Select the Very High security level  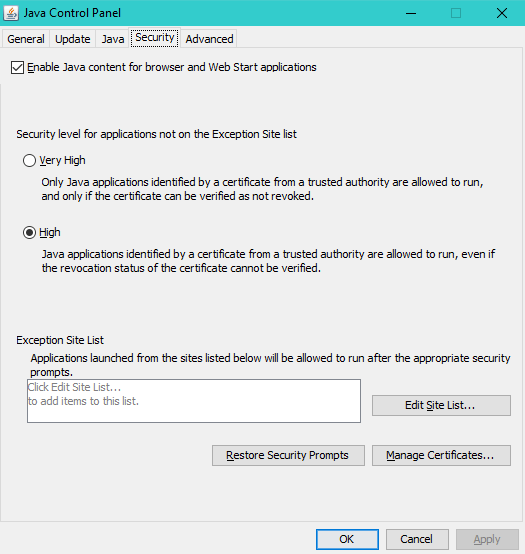29,160
